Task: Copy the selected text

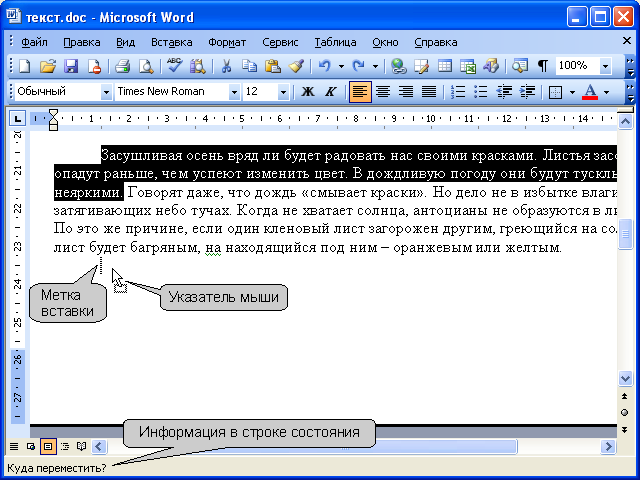Action: coord(249,66)
